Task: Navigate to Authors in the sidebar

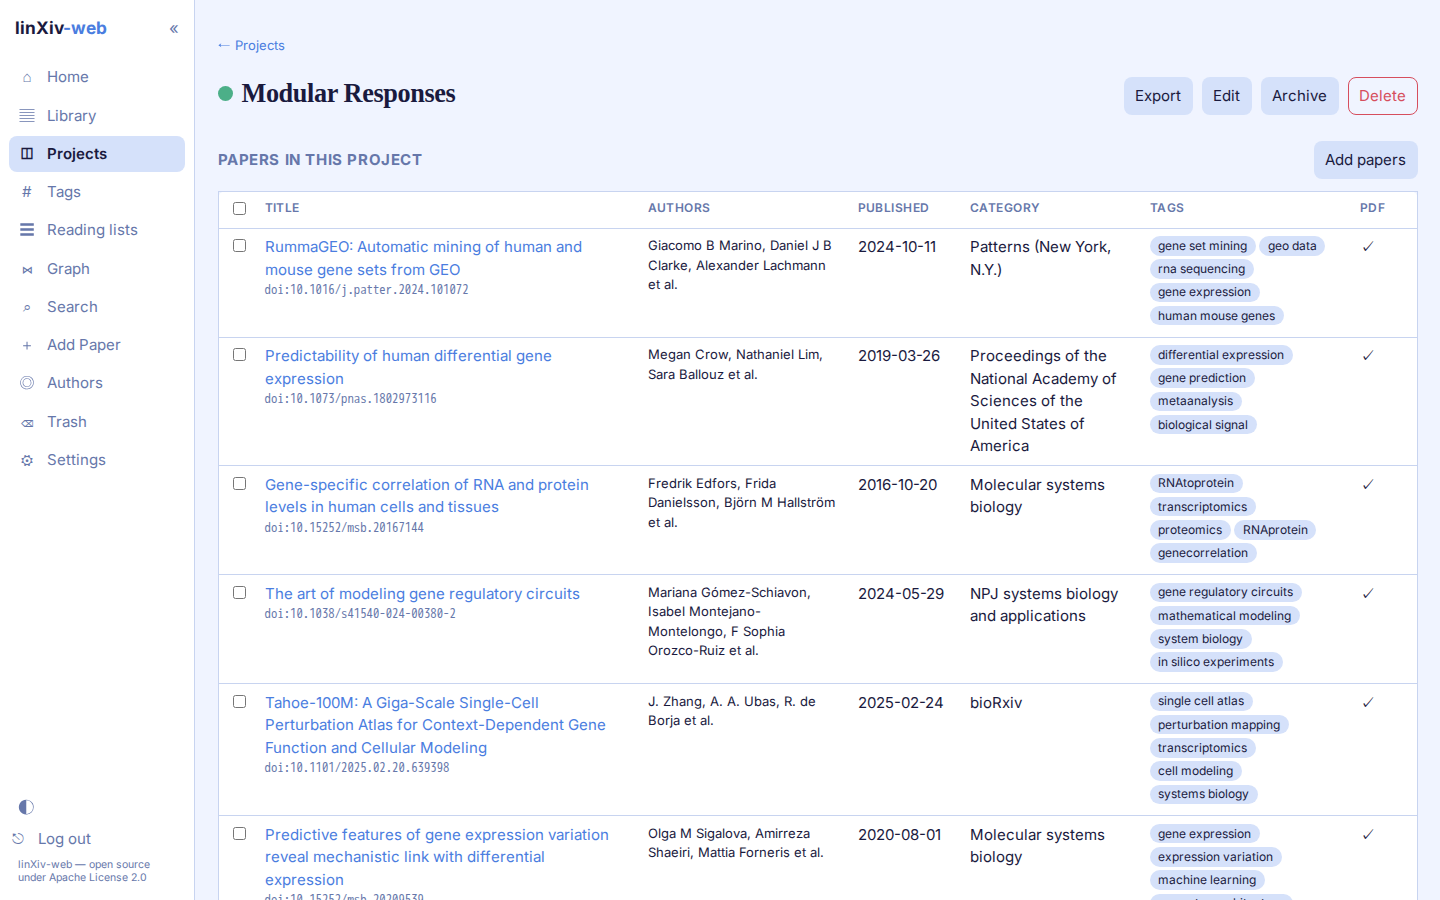Action: (97, 383)
